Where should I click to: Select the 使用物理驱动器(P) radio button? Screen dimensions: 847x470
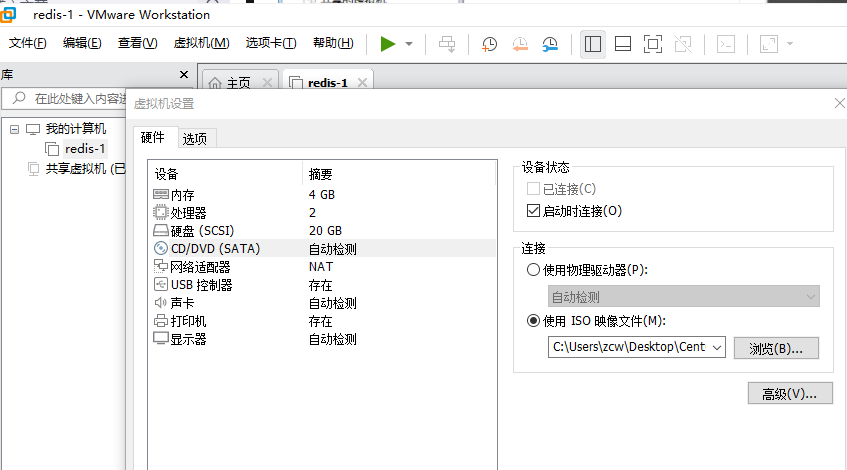point(533,270)
